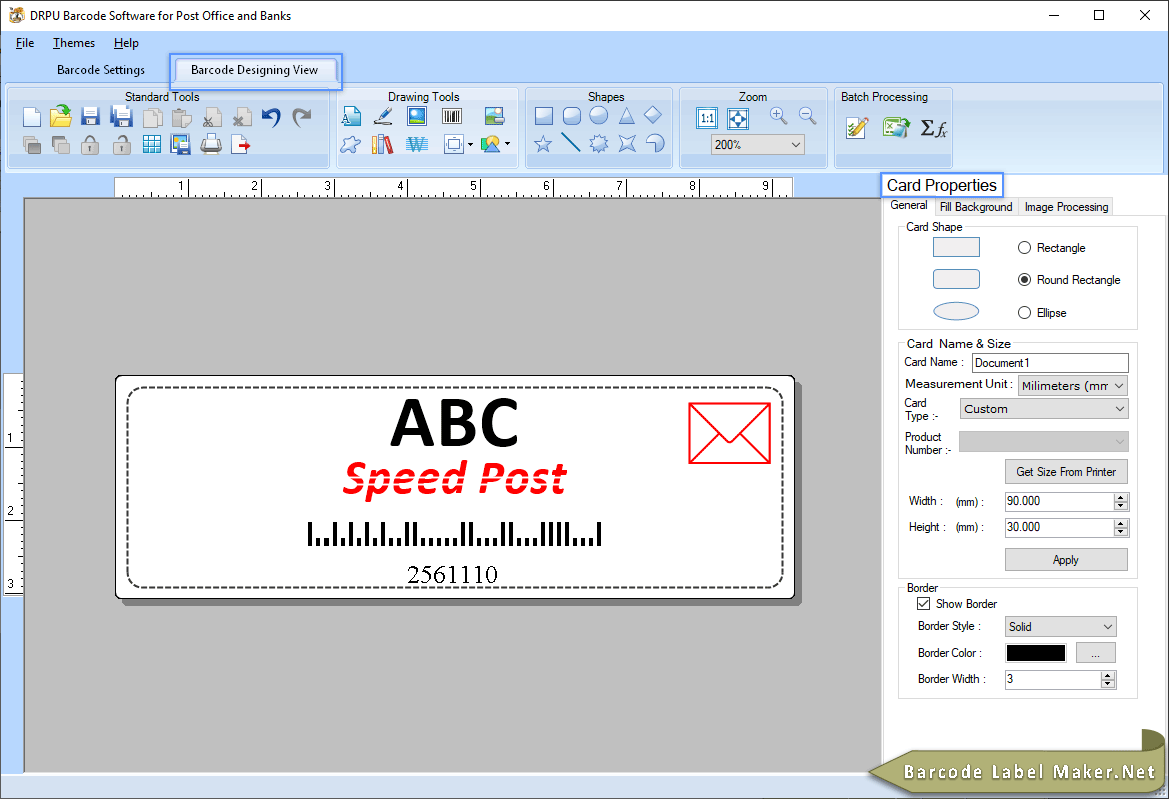Draw a triangle shape
Screen dimensions: 1169x799
coord(626,116)
